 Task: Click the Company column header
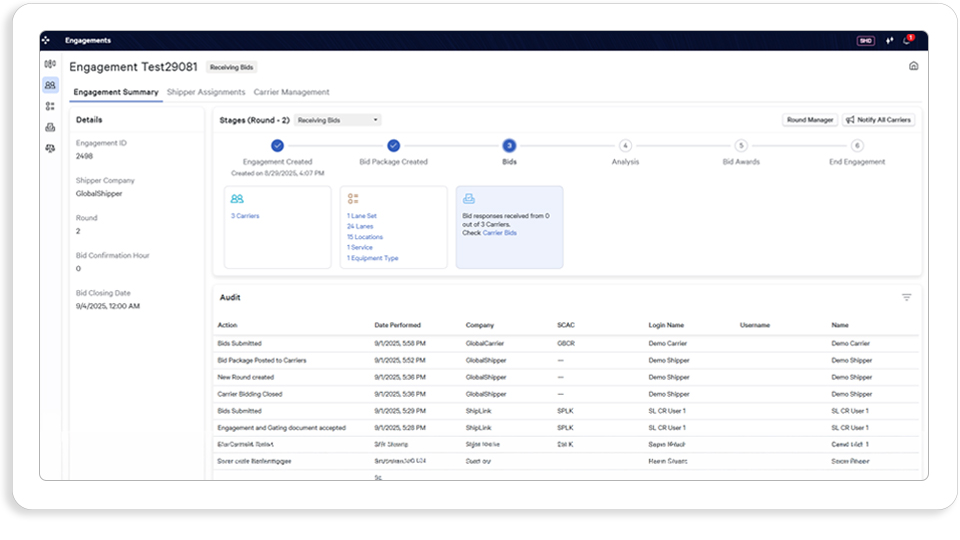point(479,325)
